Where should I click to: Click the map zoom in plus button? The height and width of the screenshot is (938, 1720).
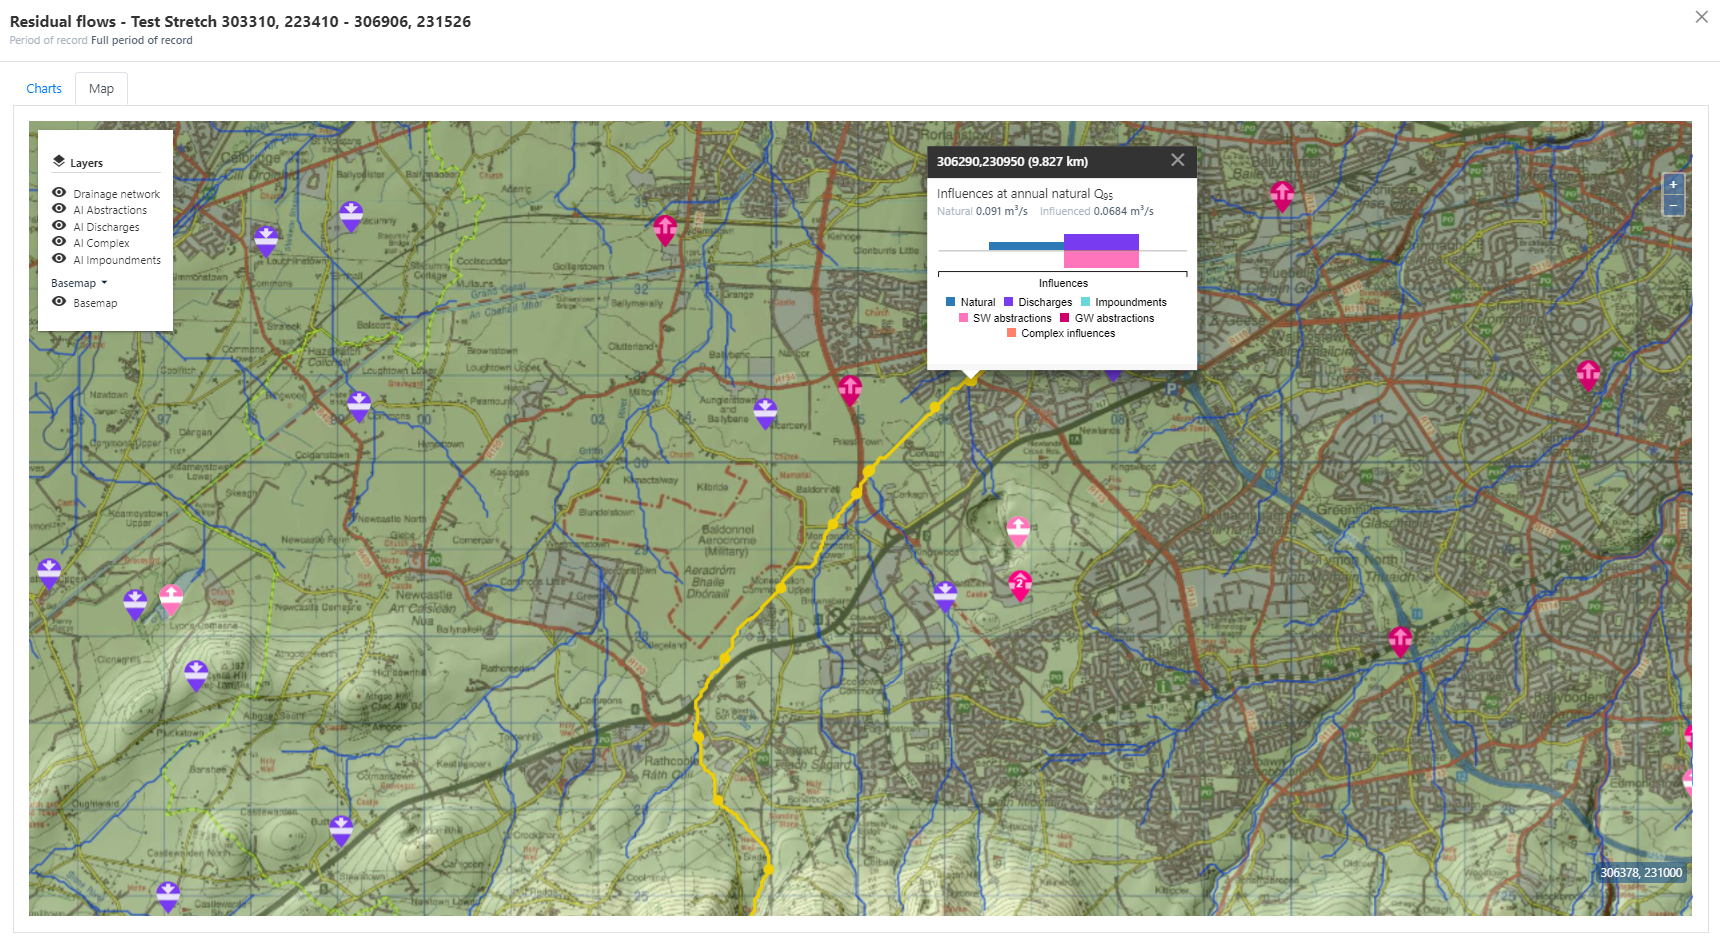[x=1673, y=185]
